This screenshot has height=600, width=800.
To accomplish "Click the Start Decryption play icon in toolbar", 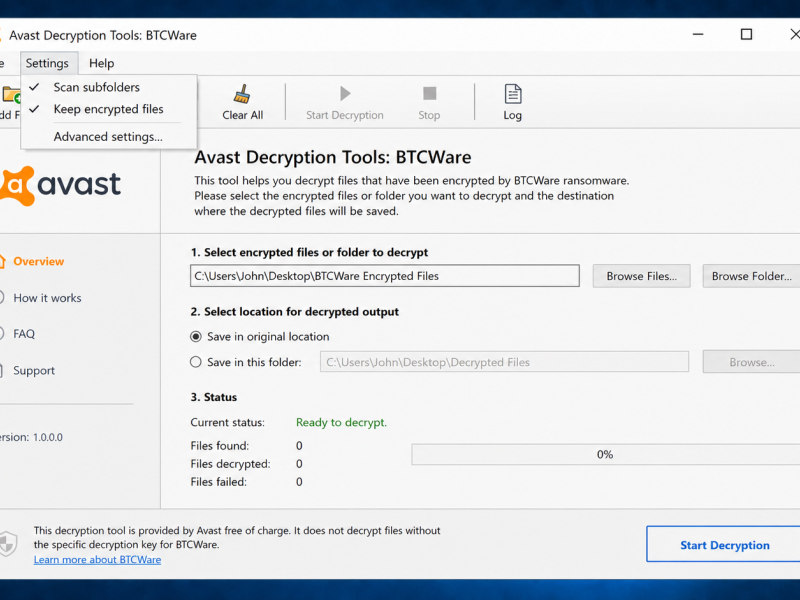I will click(x=345, y=93).
